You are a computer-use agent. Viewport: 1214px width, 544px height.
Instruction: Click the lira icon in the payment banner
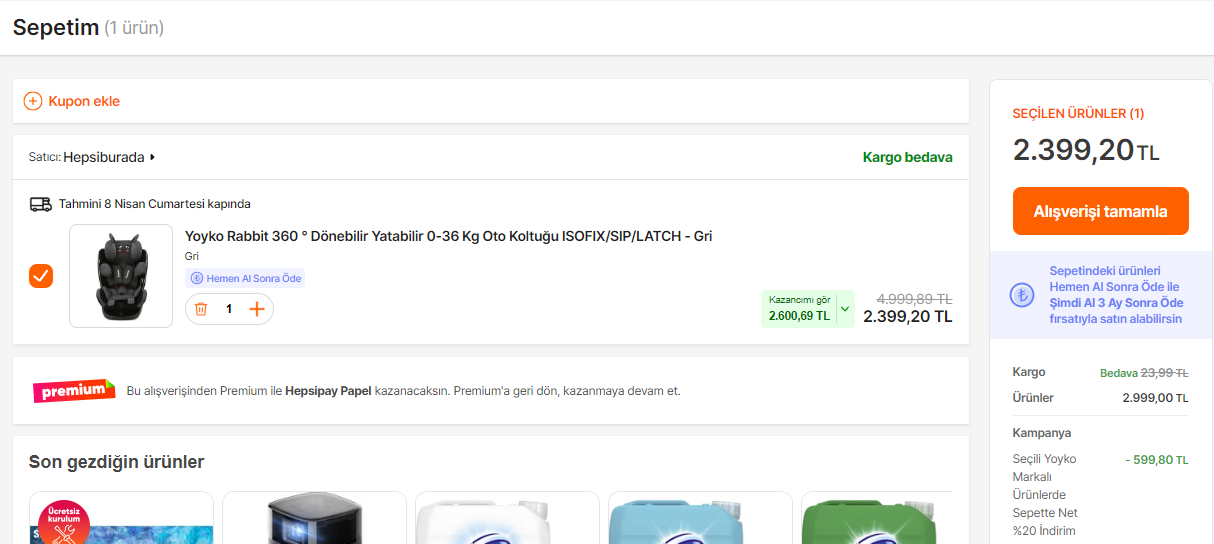point(1022,295)
